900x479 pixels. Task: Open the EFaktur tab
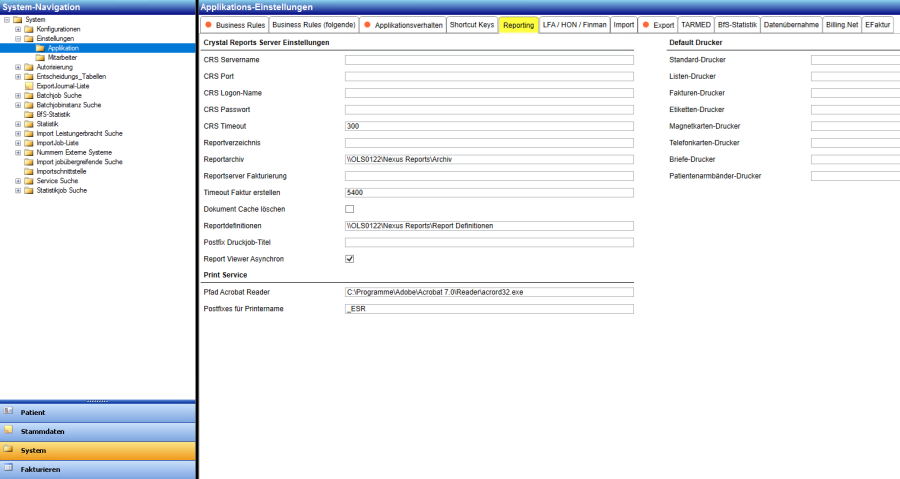[x=878, y=25]
